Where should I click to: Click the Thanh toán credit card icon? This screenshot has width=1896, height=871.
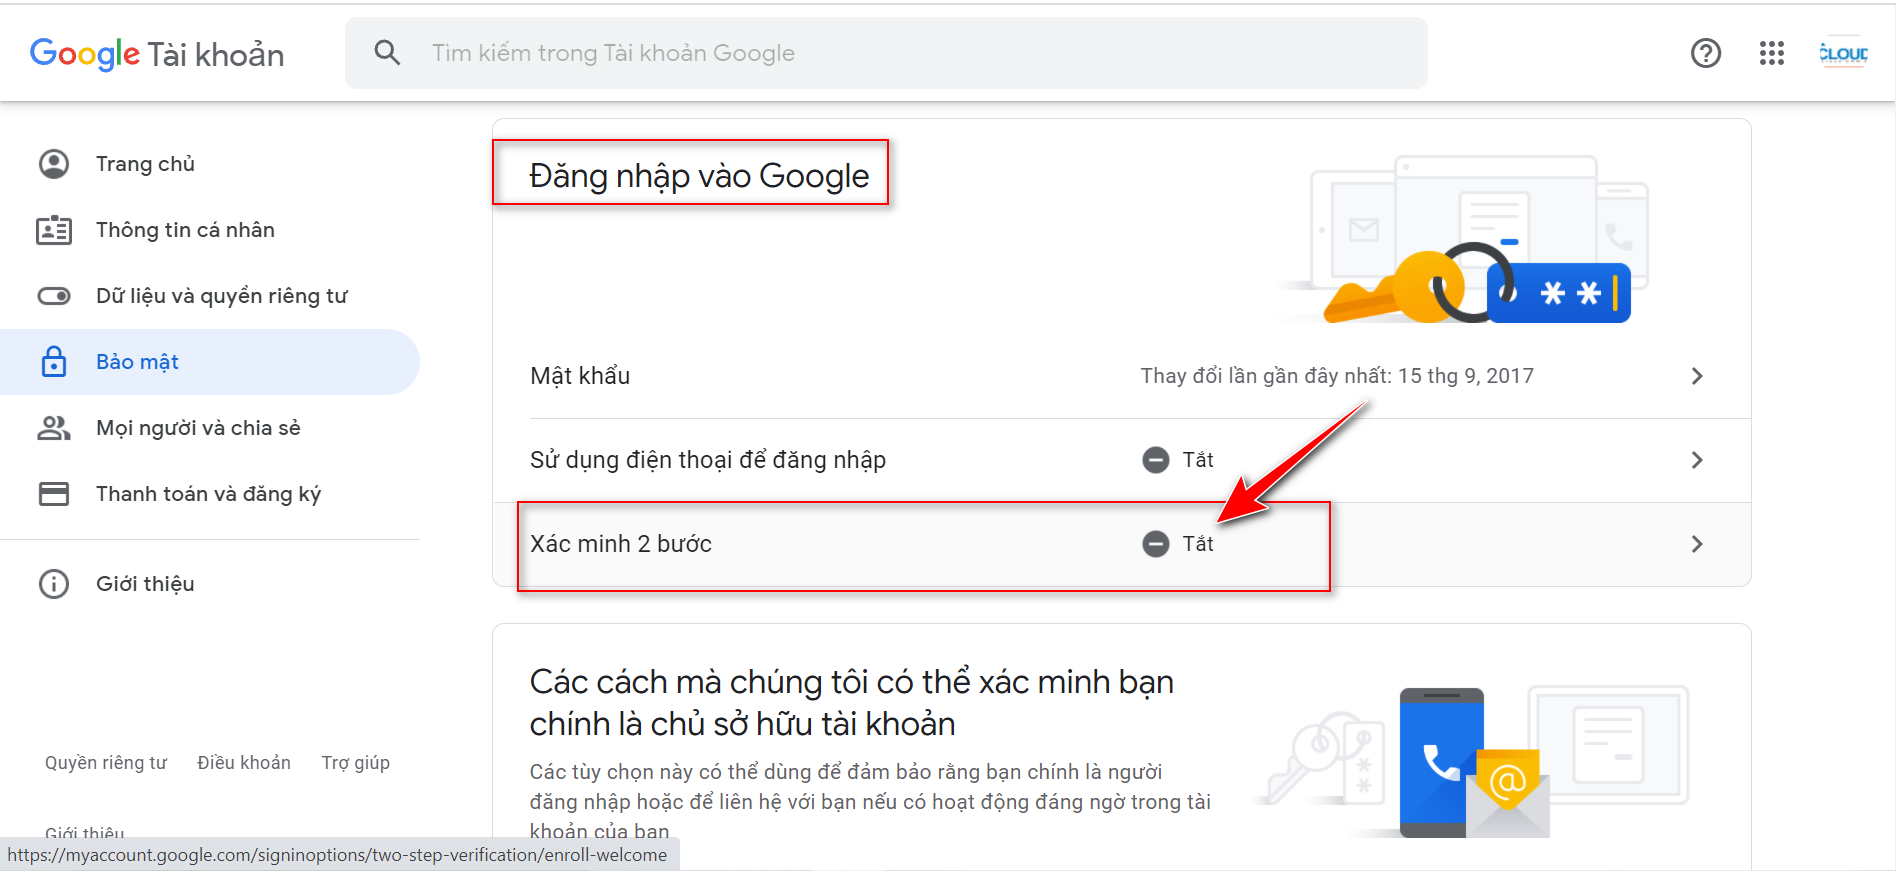click(54, 494)
